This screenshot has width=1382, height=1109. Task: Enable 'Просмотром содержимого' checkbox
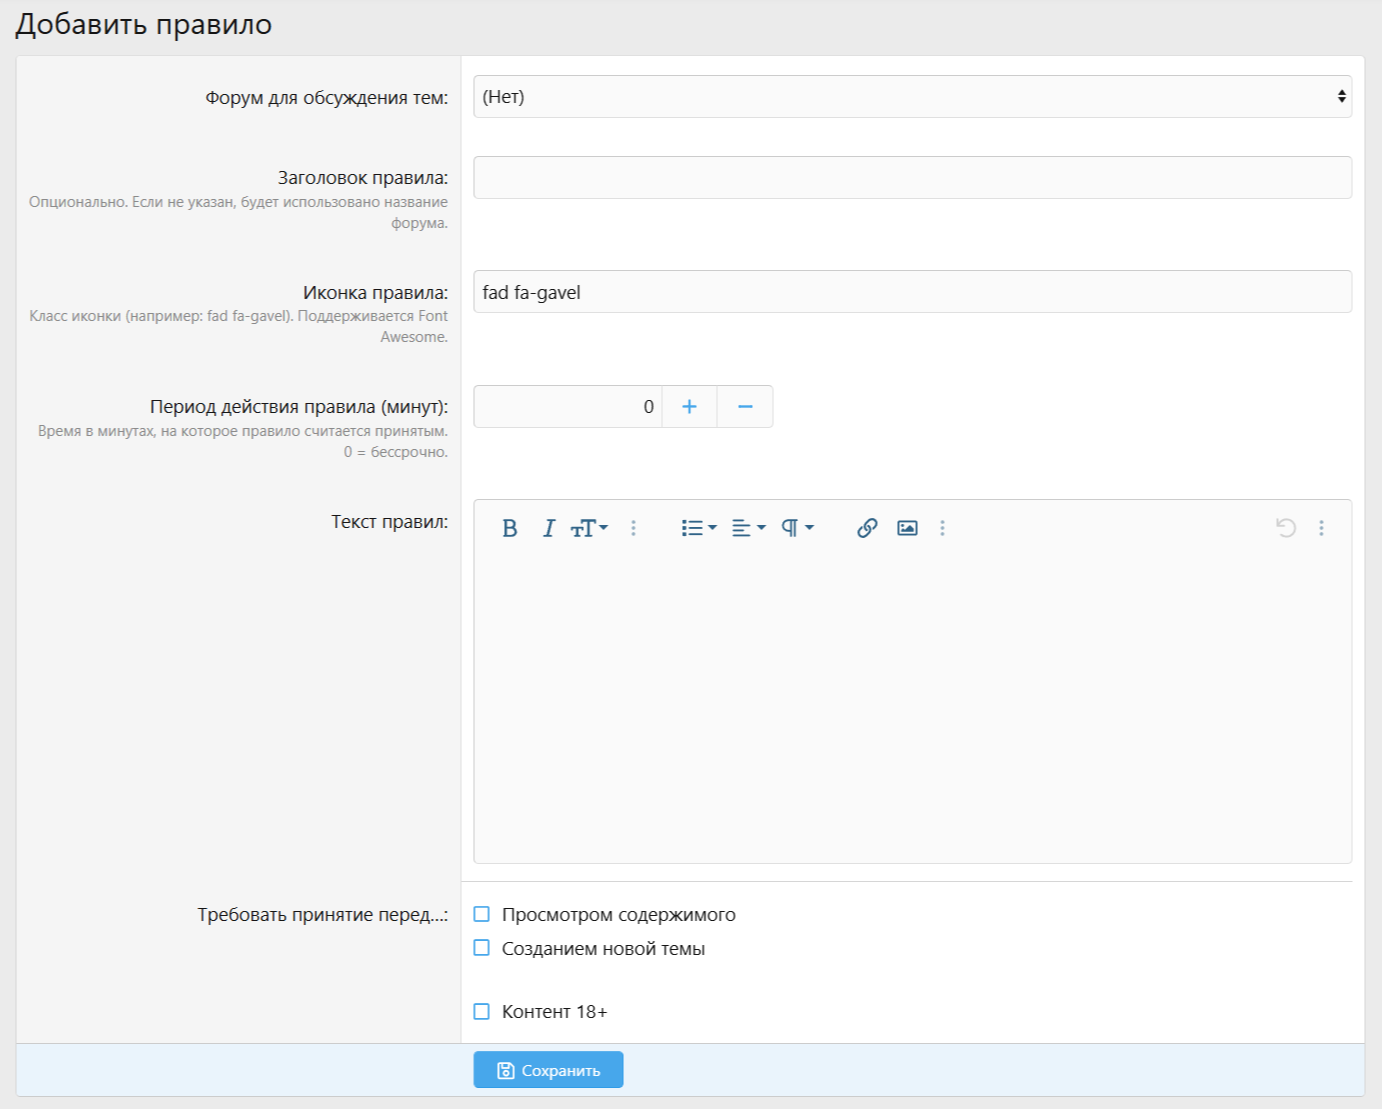click(482, 914)
